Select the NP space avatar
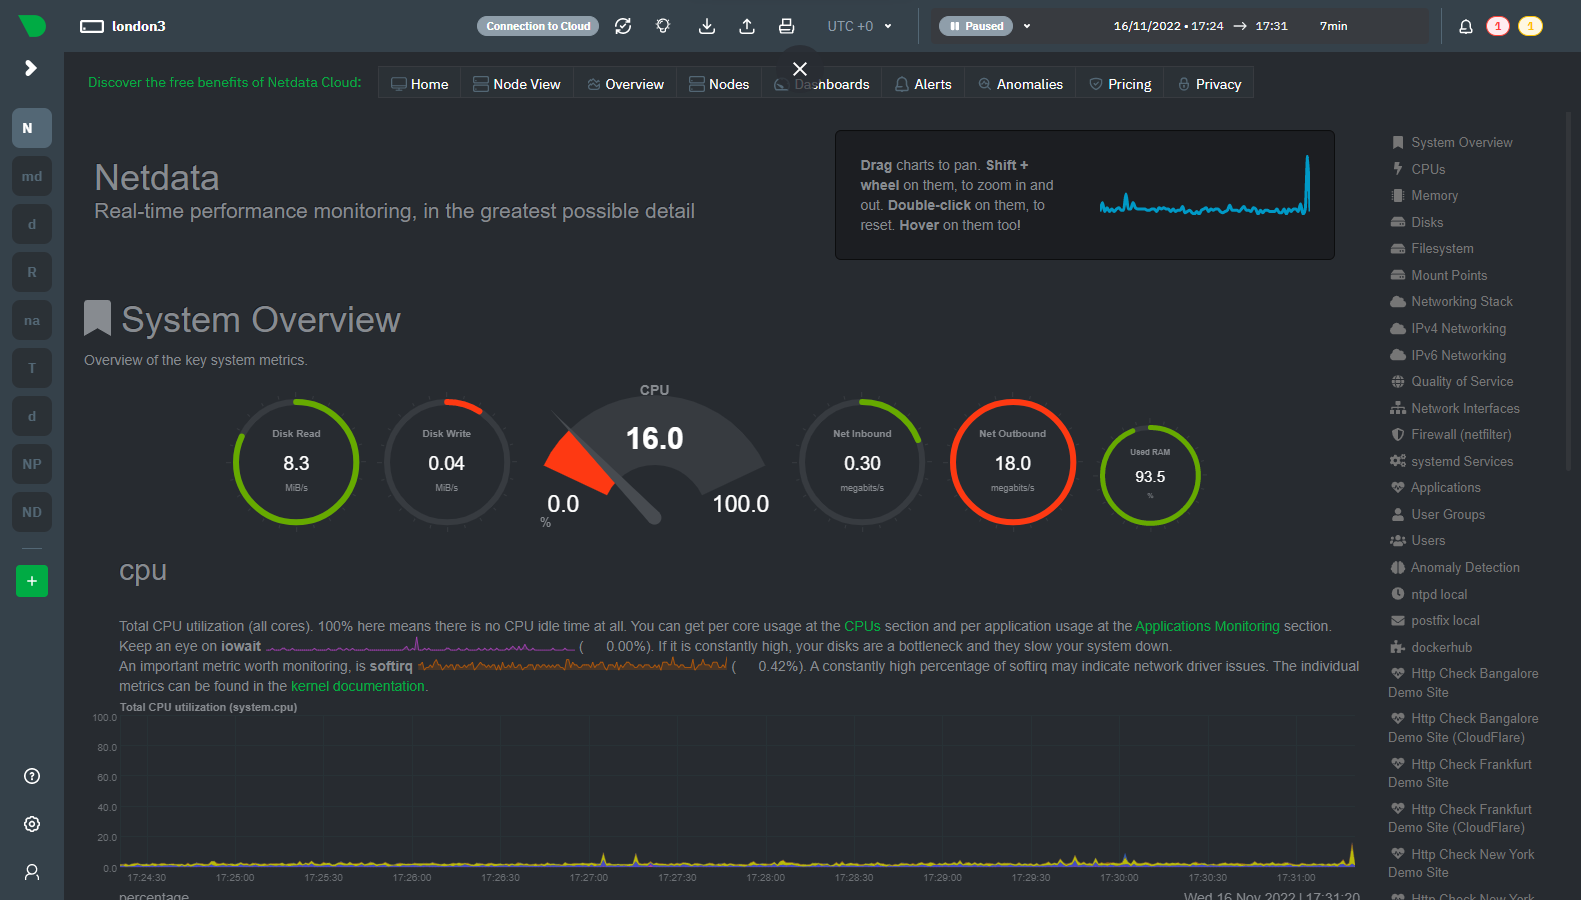1581x900 pixels. tap(32, 464)
